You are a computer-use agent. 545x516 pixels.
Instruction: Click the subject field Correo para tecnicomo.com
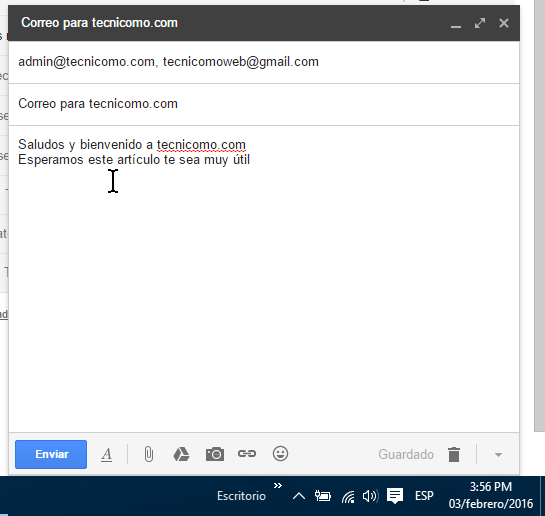pos(264,104)
